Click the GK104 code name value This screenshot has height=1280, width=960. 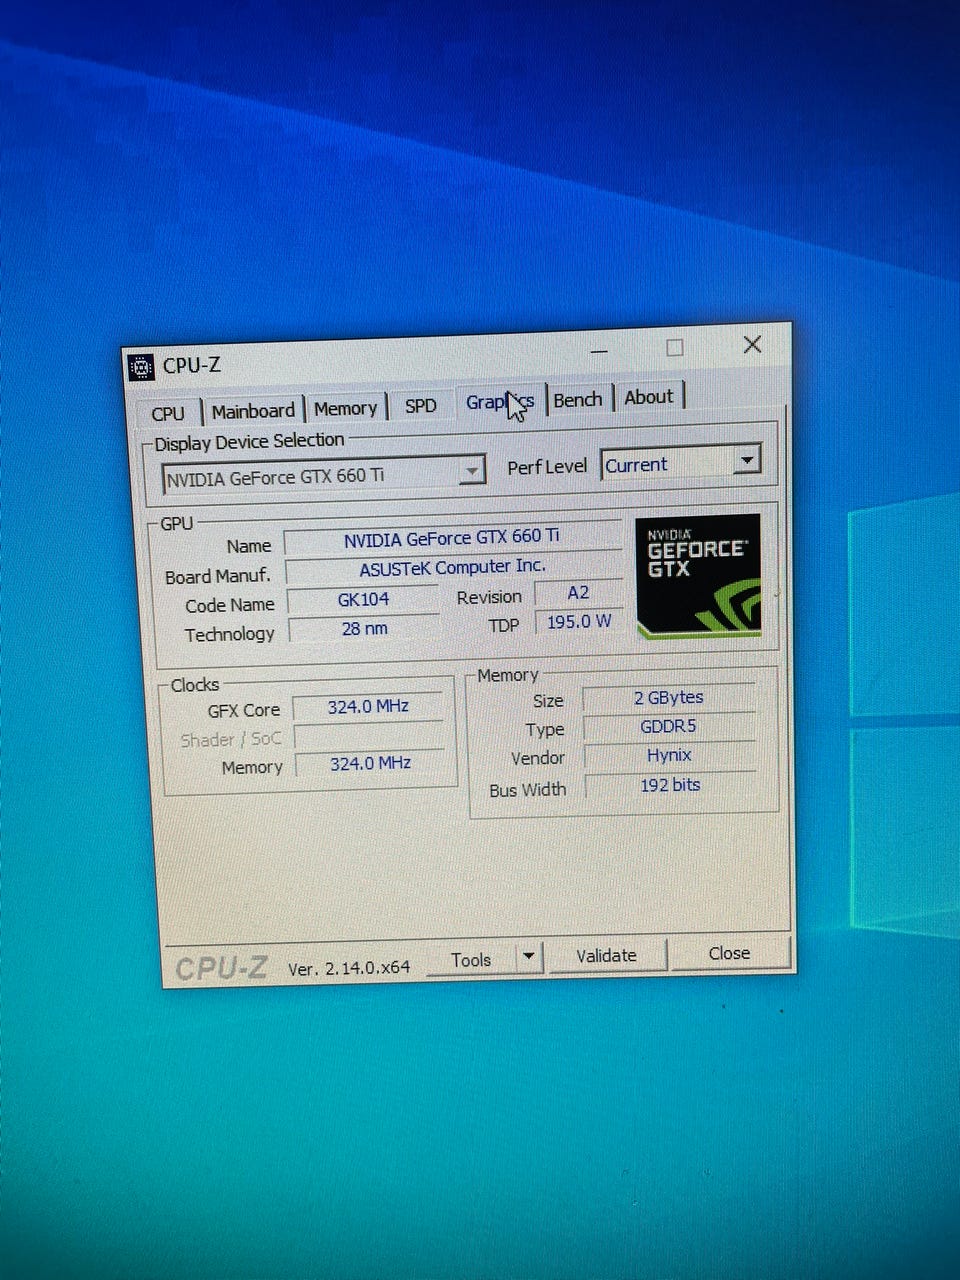coord(363,599)
